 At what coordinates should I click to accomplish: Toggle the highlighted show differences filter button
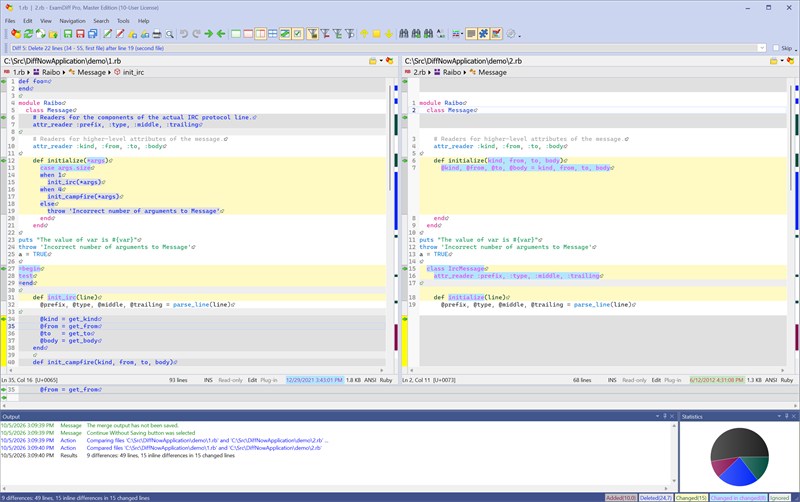(x=313, y=34)
